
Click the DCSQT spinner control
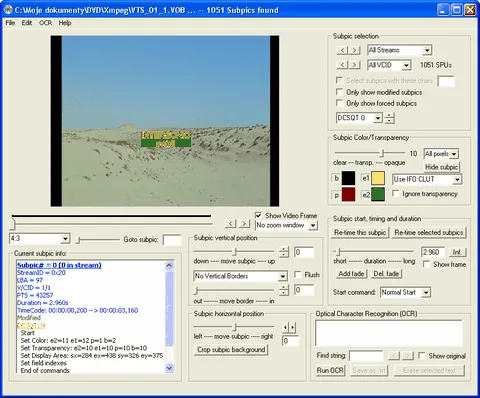tap(389, 118)
